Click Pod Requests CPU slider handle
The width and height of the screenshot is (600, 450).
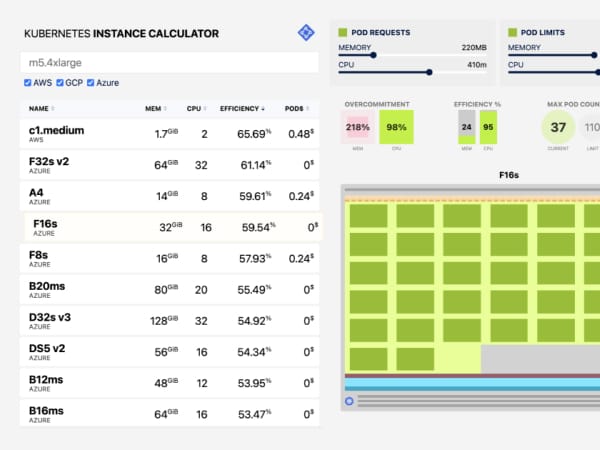pyautogui.click(x=429, y=72)
